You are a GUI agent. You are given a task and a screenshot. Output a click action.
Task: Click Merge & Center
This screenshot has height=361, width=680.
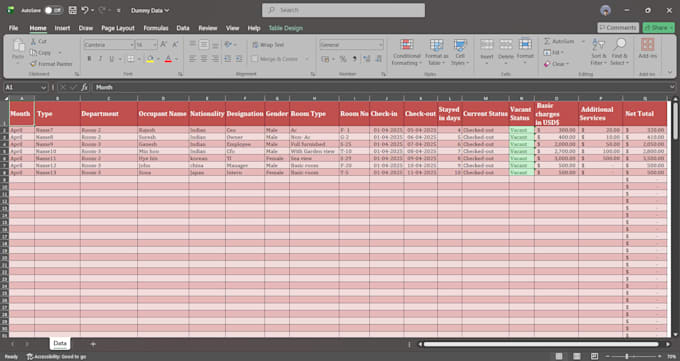click(x=275, y=59)
